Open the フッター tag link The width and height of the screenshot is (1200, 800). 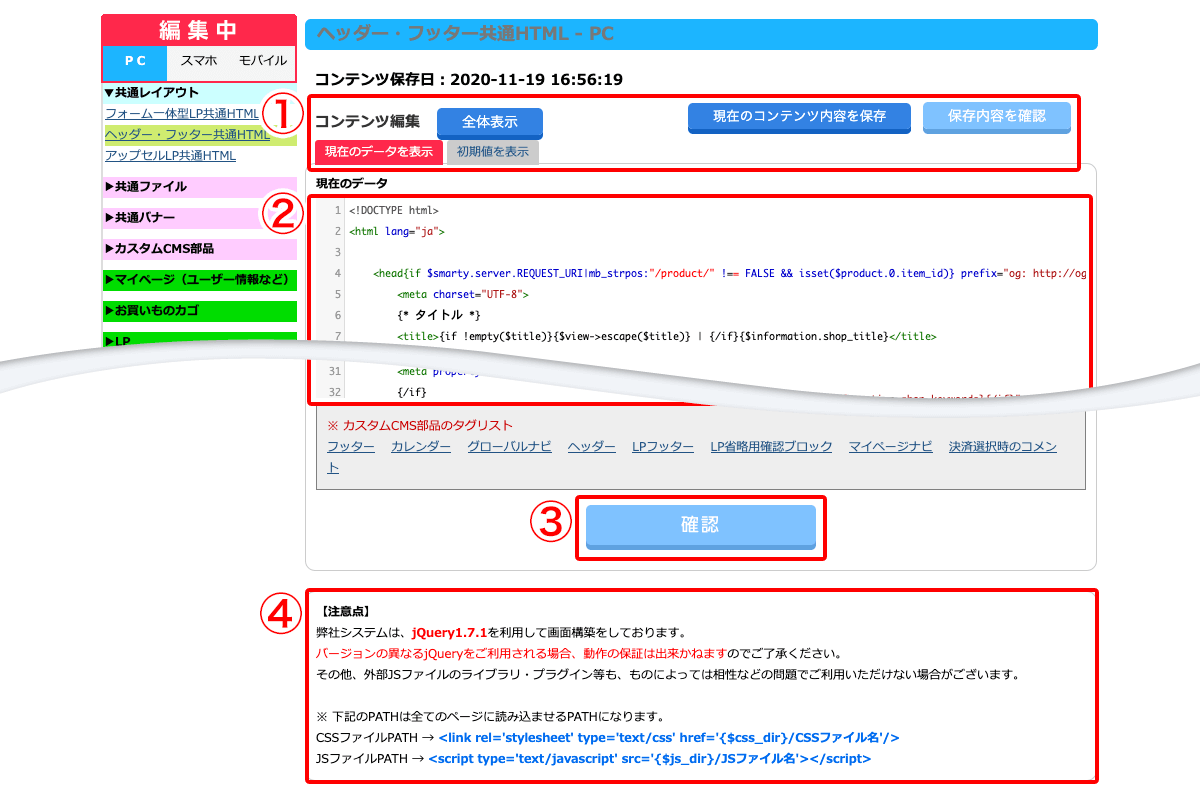click(x=351, y=447)
